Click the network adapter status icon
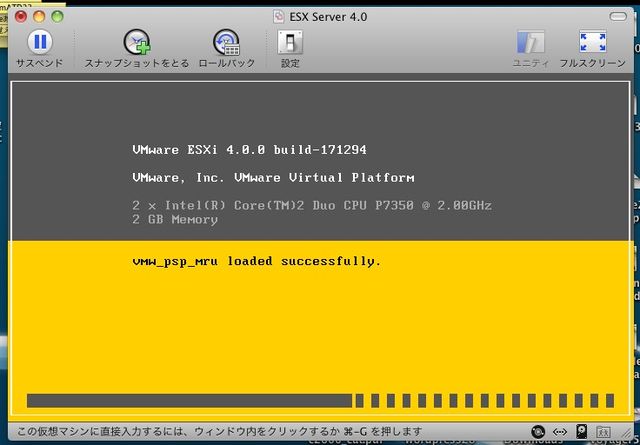Image resolution: width=640 pixels, height=445 pixels. coord(560,432)
